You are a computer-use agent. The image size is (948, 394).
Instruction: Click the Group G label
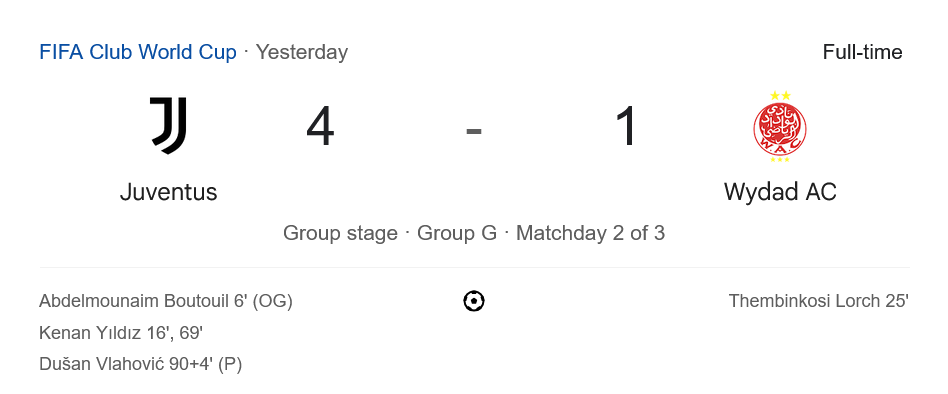(457, 233)
